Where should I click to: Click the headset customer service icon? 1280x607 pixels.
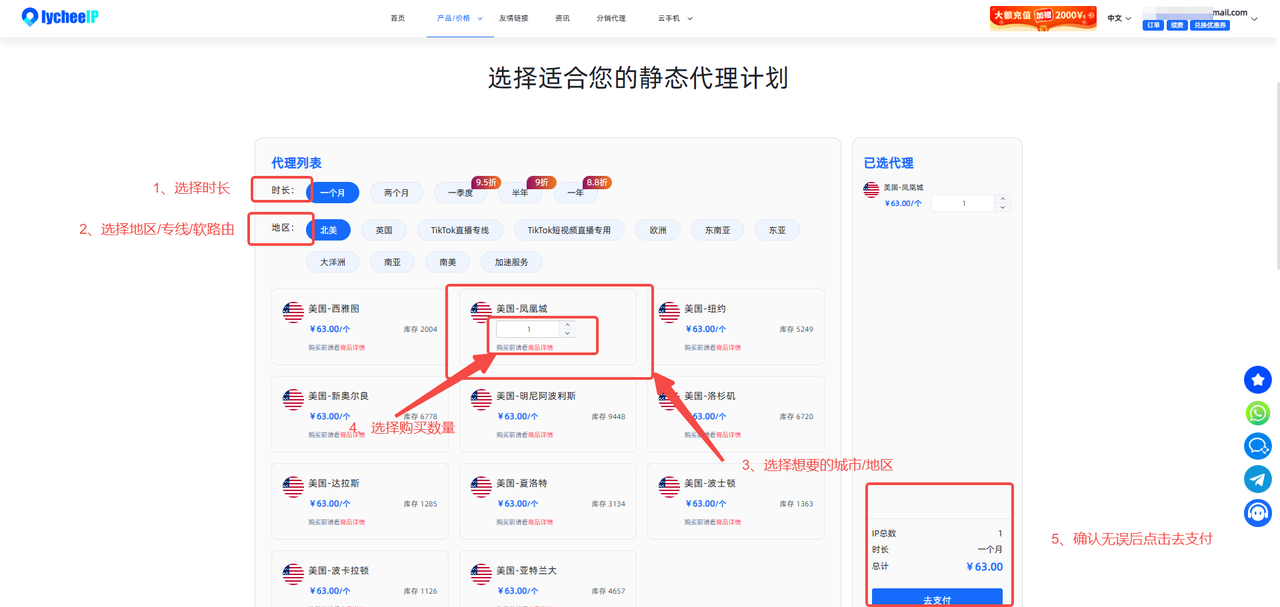point(1257,513)
